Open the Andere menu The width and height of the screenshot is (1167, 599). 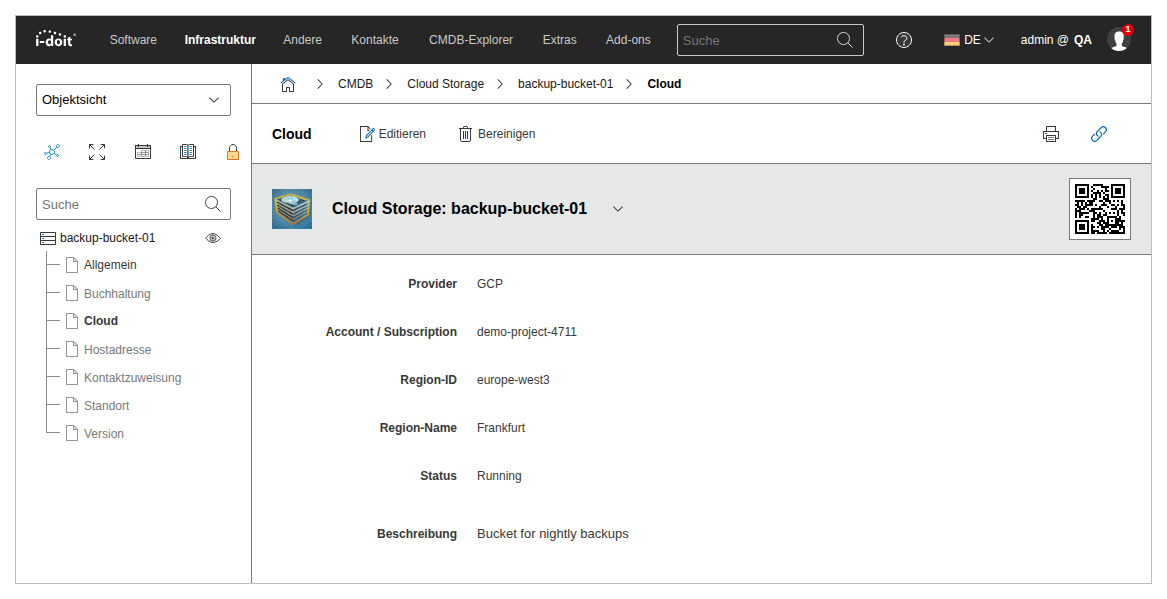(x=302, y=40)
